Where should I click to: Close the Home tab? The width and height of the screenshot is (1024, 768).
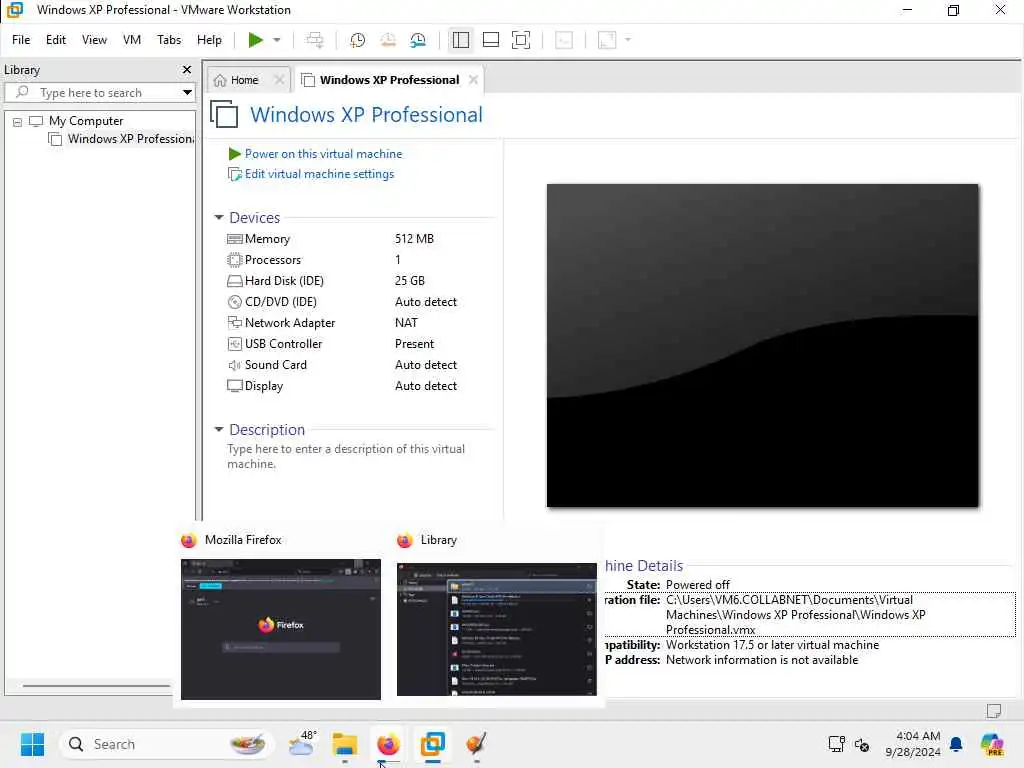280,80
